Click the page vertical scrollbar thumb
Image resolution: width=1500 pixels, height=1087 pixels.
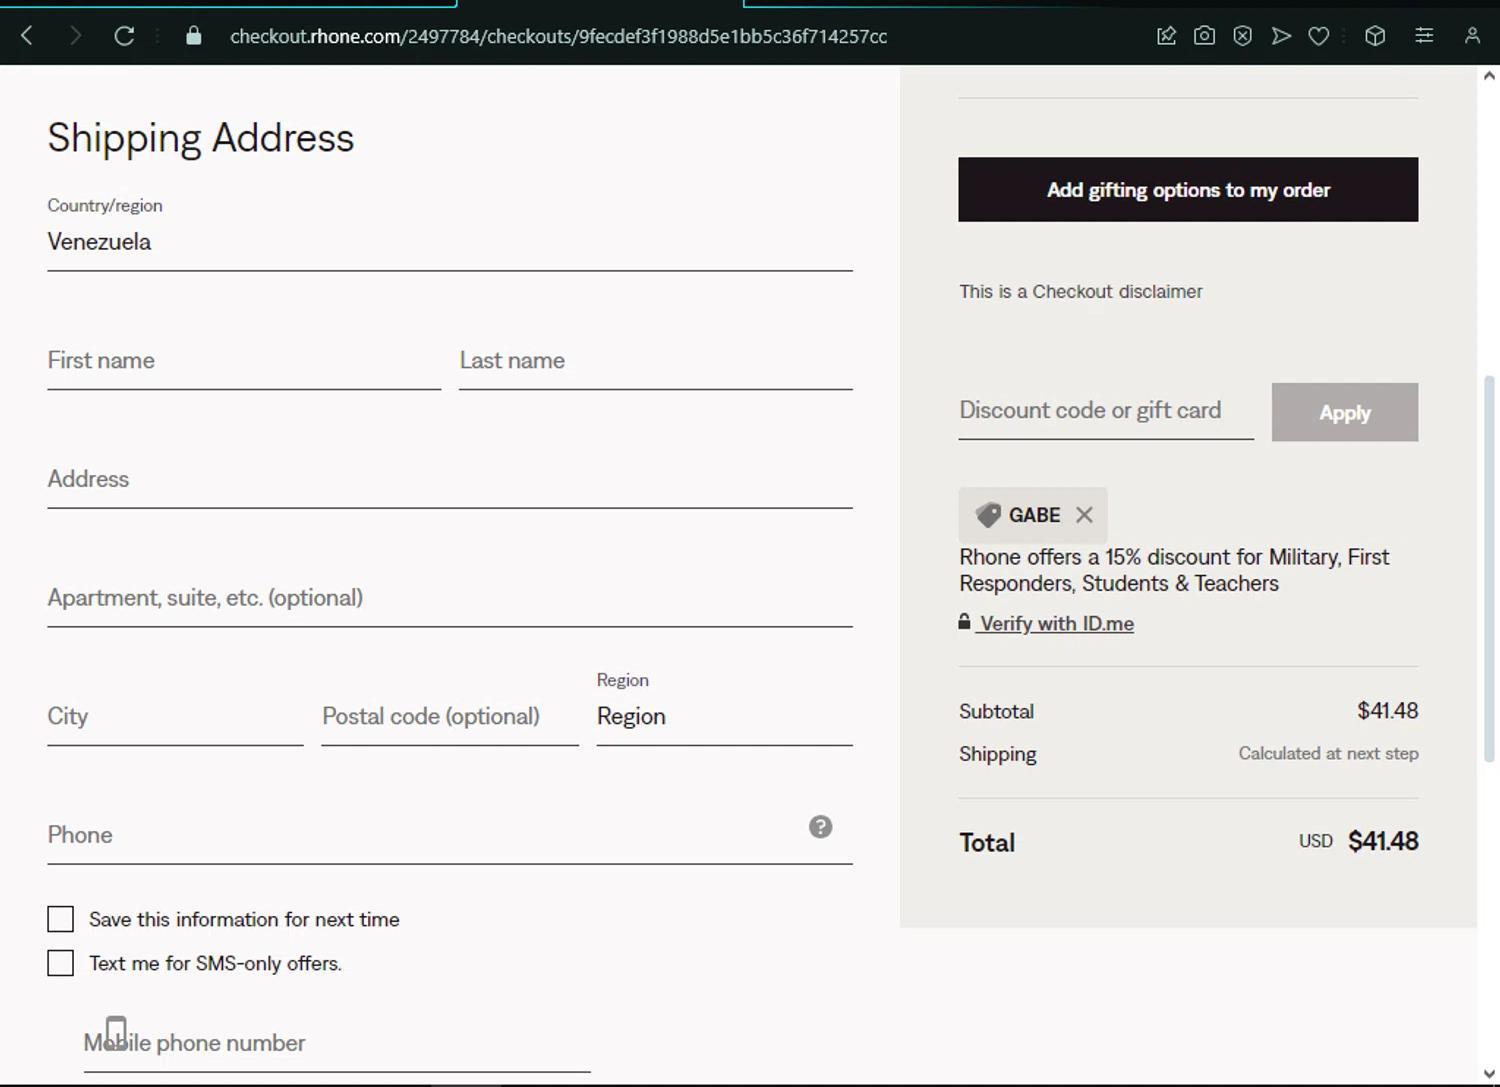(x=1489, y=569)
